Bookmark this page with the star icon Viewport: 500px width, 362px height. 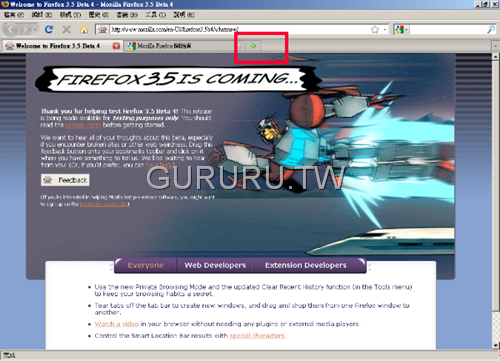pyautogui.click(x=375, y=30)
